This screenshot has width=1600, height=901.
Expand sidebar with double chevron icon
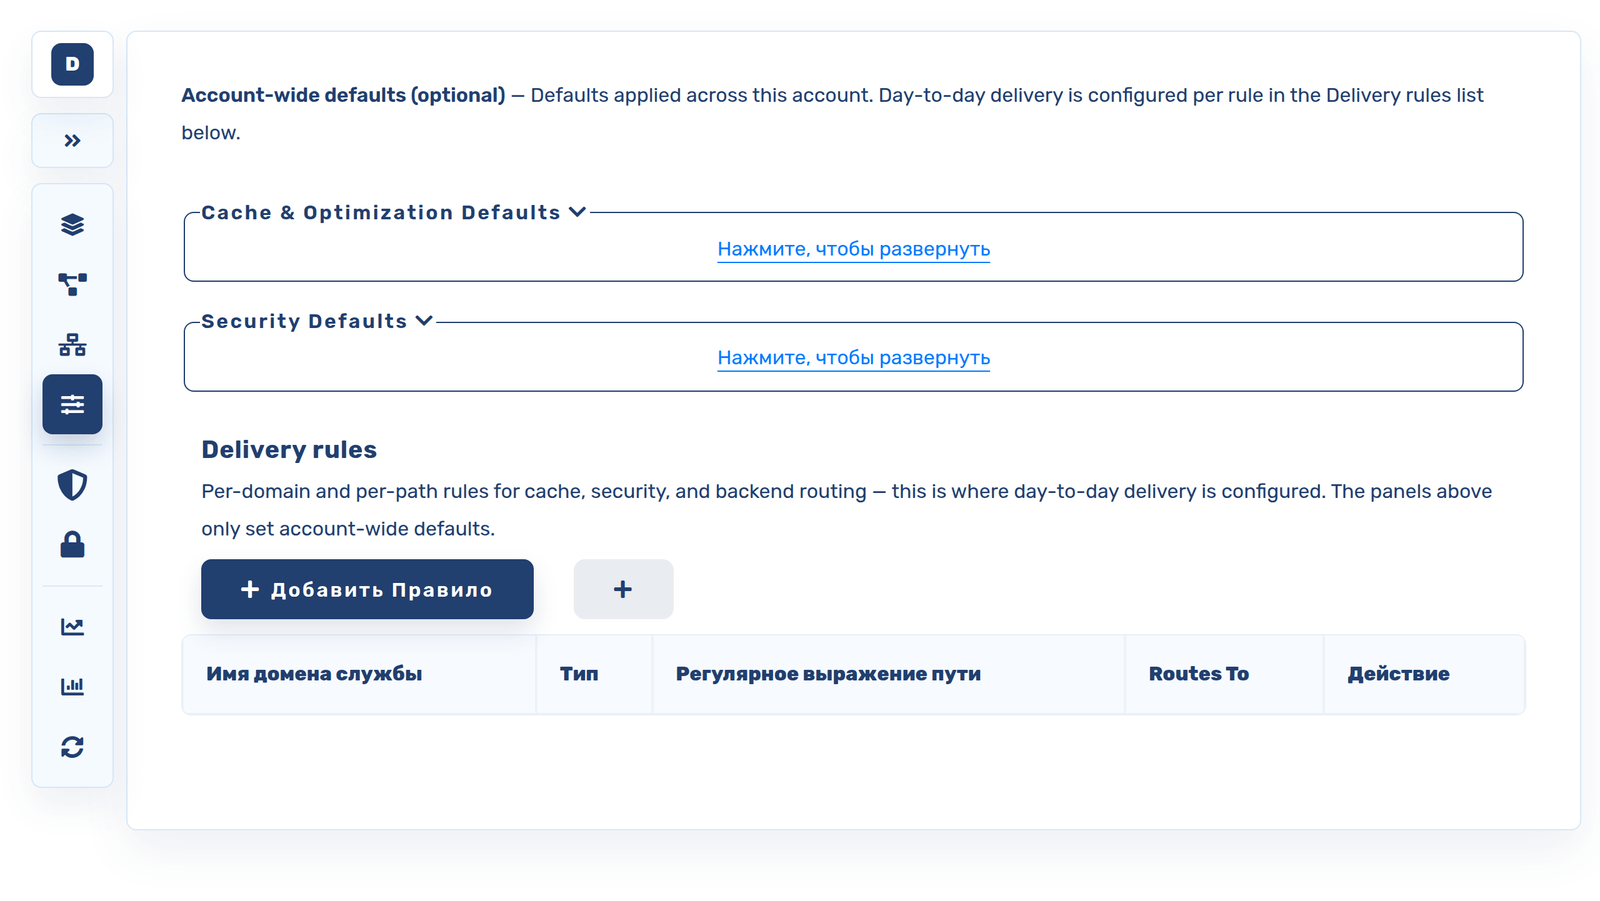pyautogui.click(x=72, y=141)
